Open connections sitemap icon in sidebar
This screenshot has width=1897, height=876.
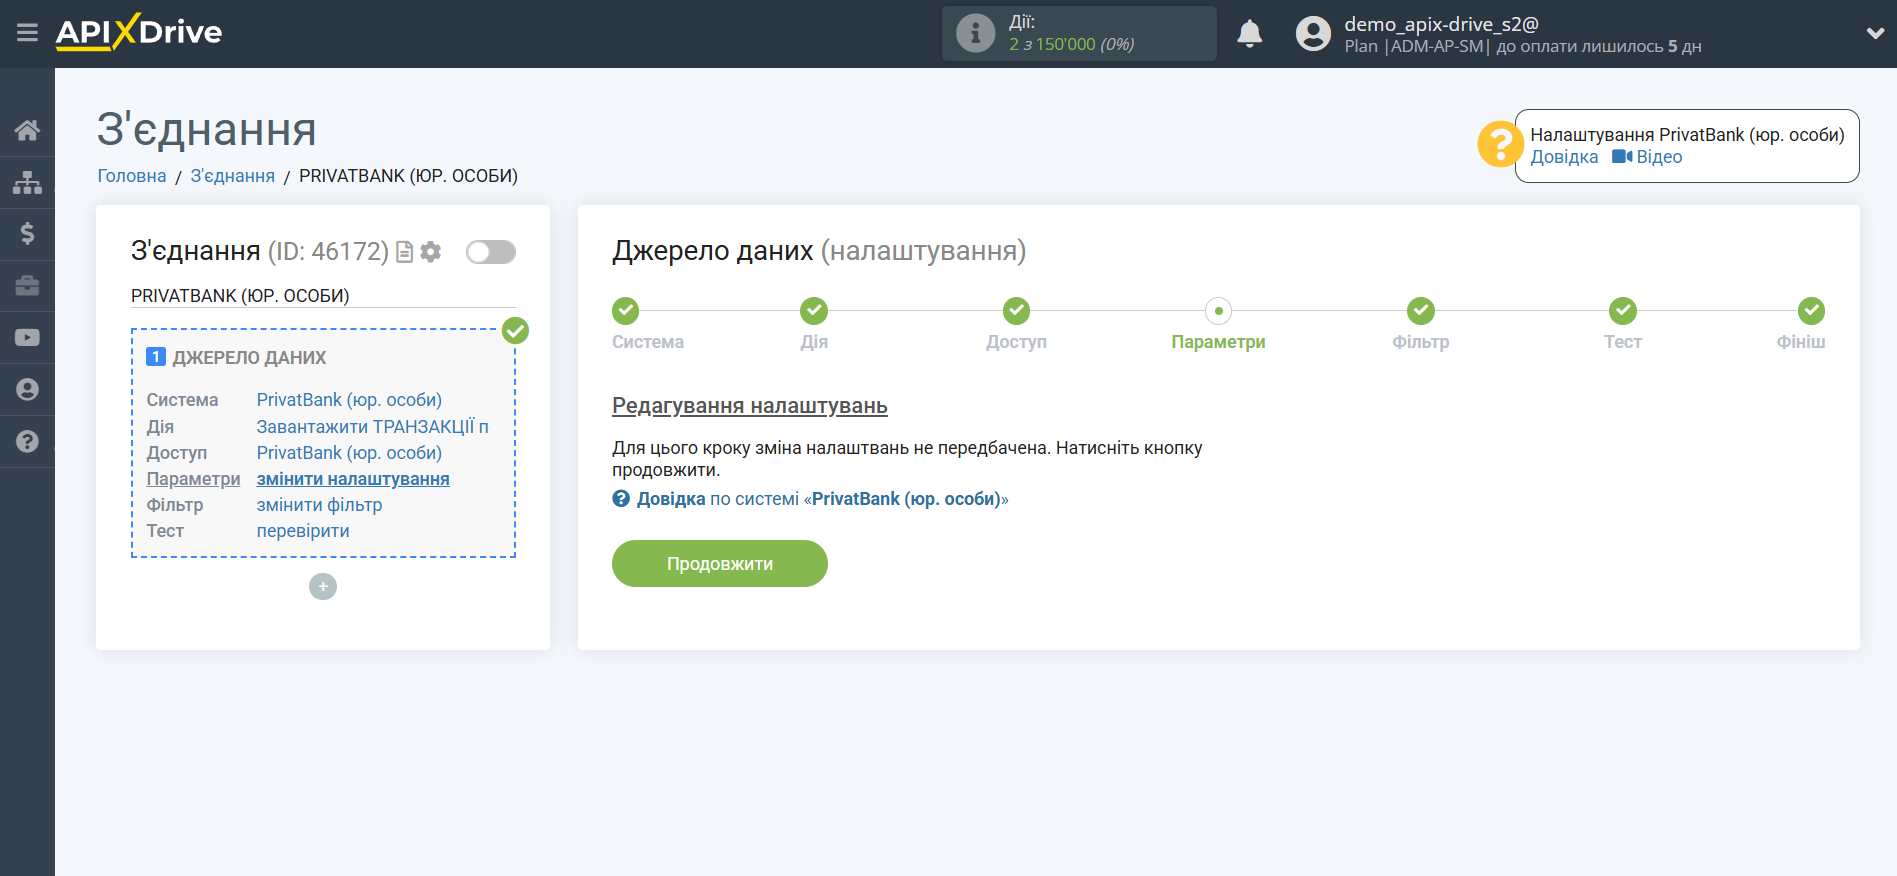coord(27,182)
